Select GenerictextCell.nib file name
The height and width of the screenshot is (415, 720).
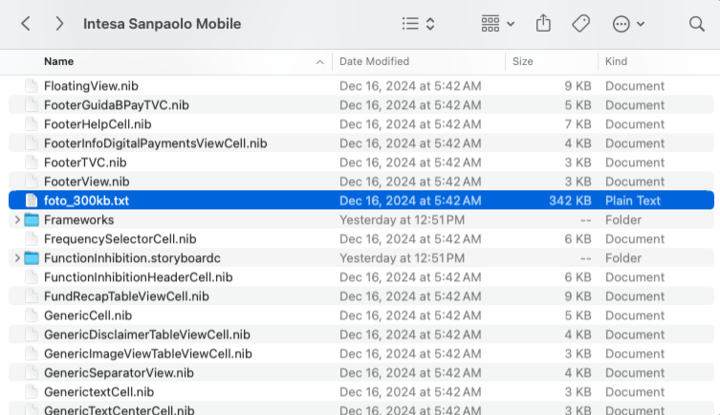(x=99, y=392)
